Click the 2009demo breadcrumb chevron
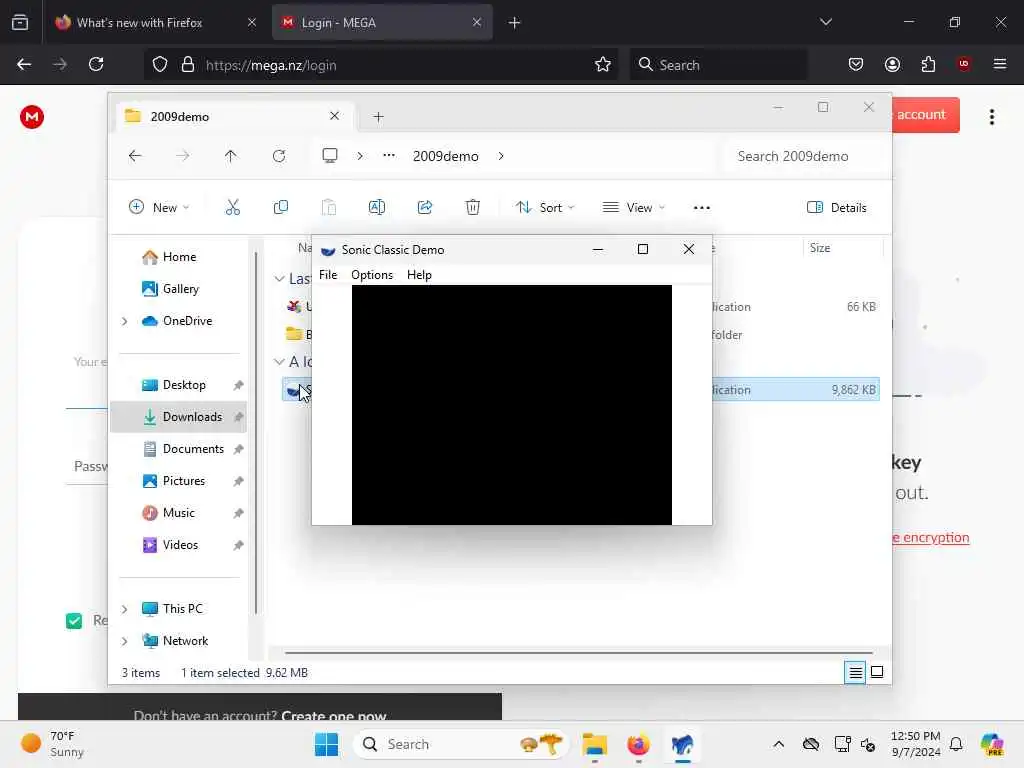The image size is (1024, 768). [501, 156]
